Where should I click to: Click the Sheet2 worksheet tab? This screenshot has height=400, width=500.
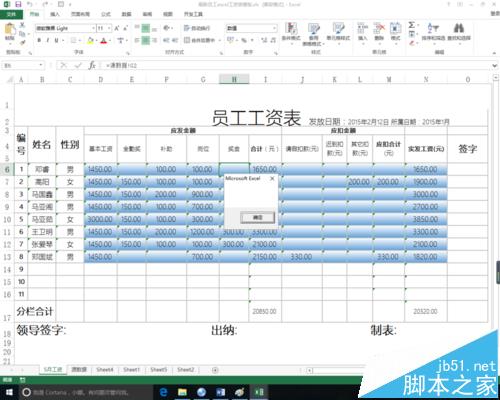[x=185, y=370]
